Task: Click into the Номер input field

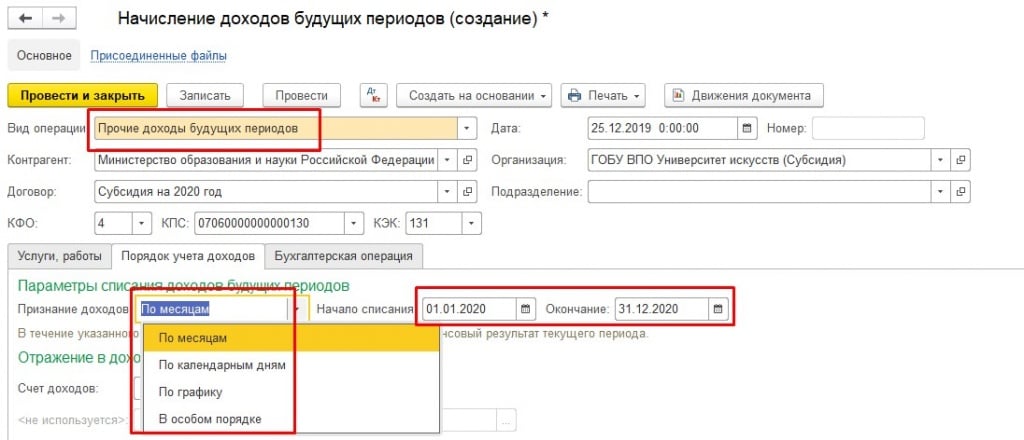Action: click(x=867, y=128)
